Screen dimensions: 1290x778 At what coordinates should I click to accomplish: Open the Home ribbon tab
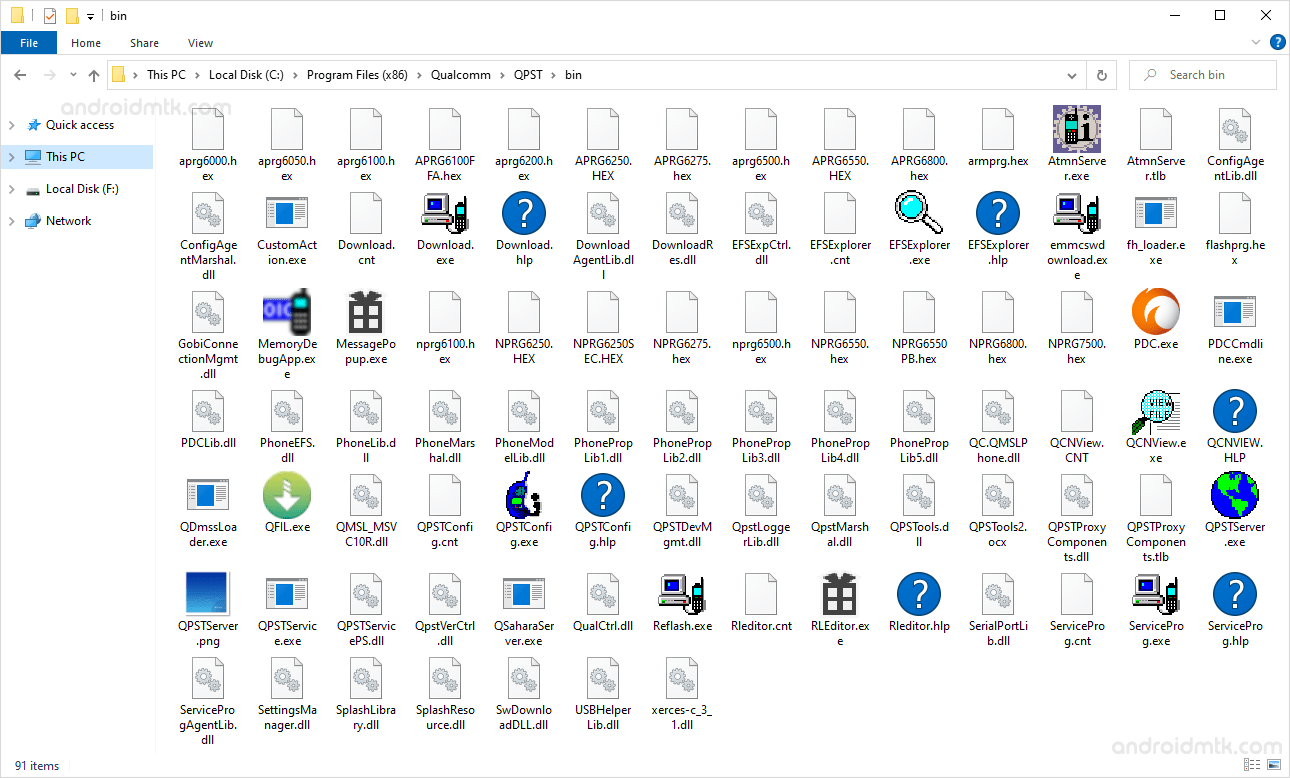tap(86, 43)
